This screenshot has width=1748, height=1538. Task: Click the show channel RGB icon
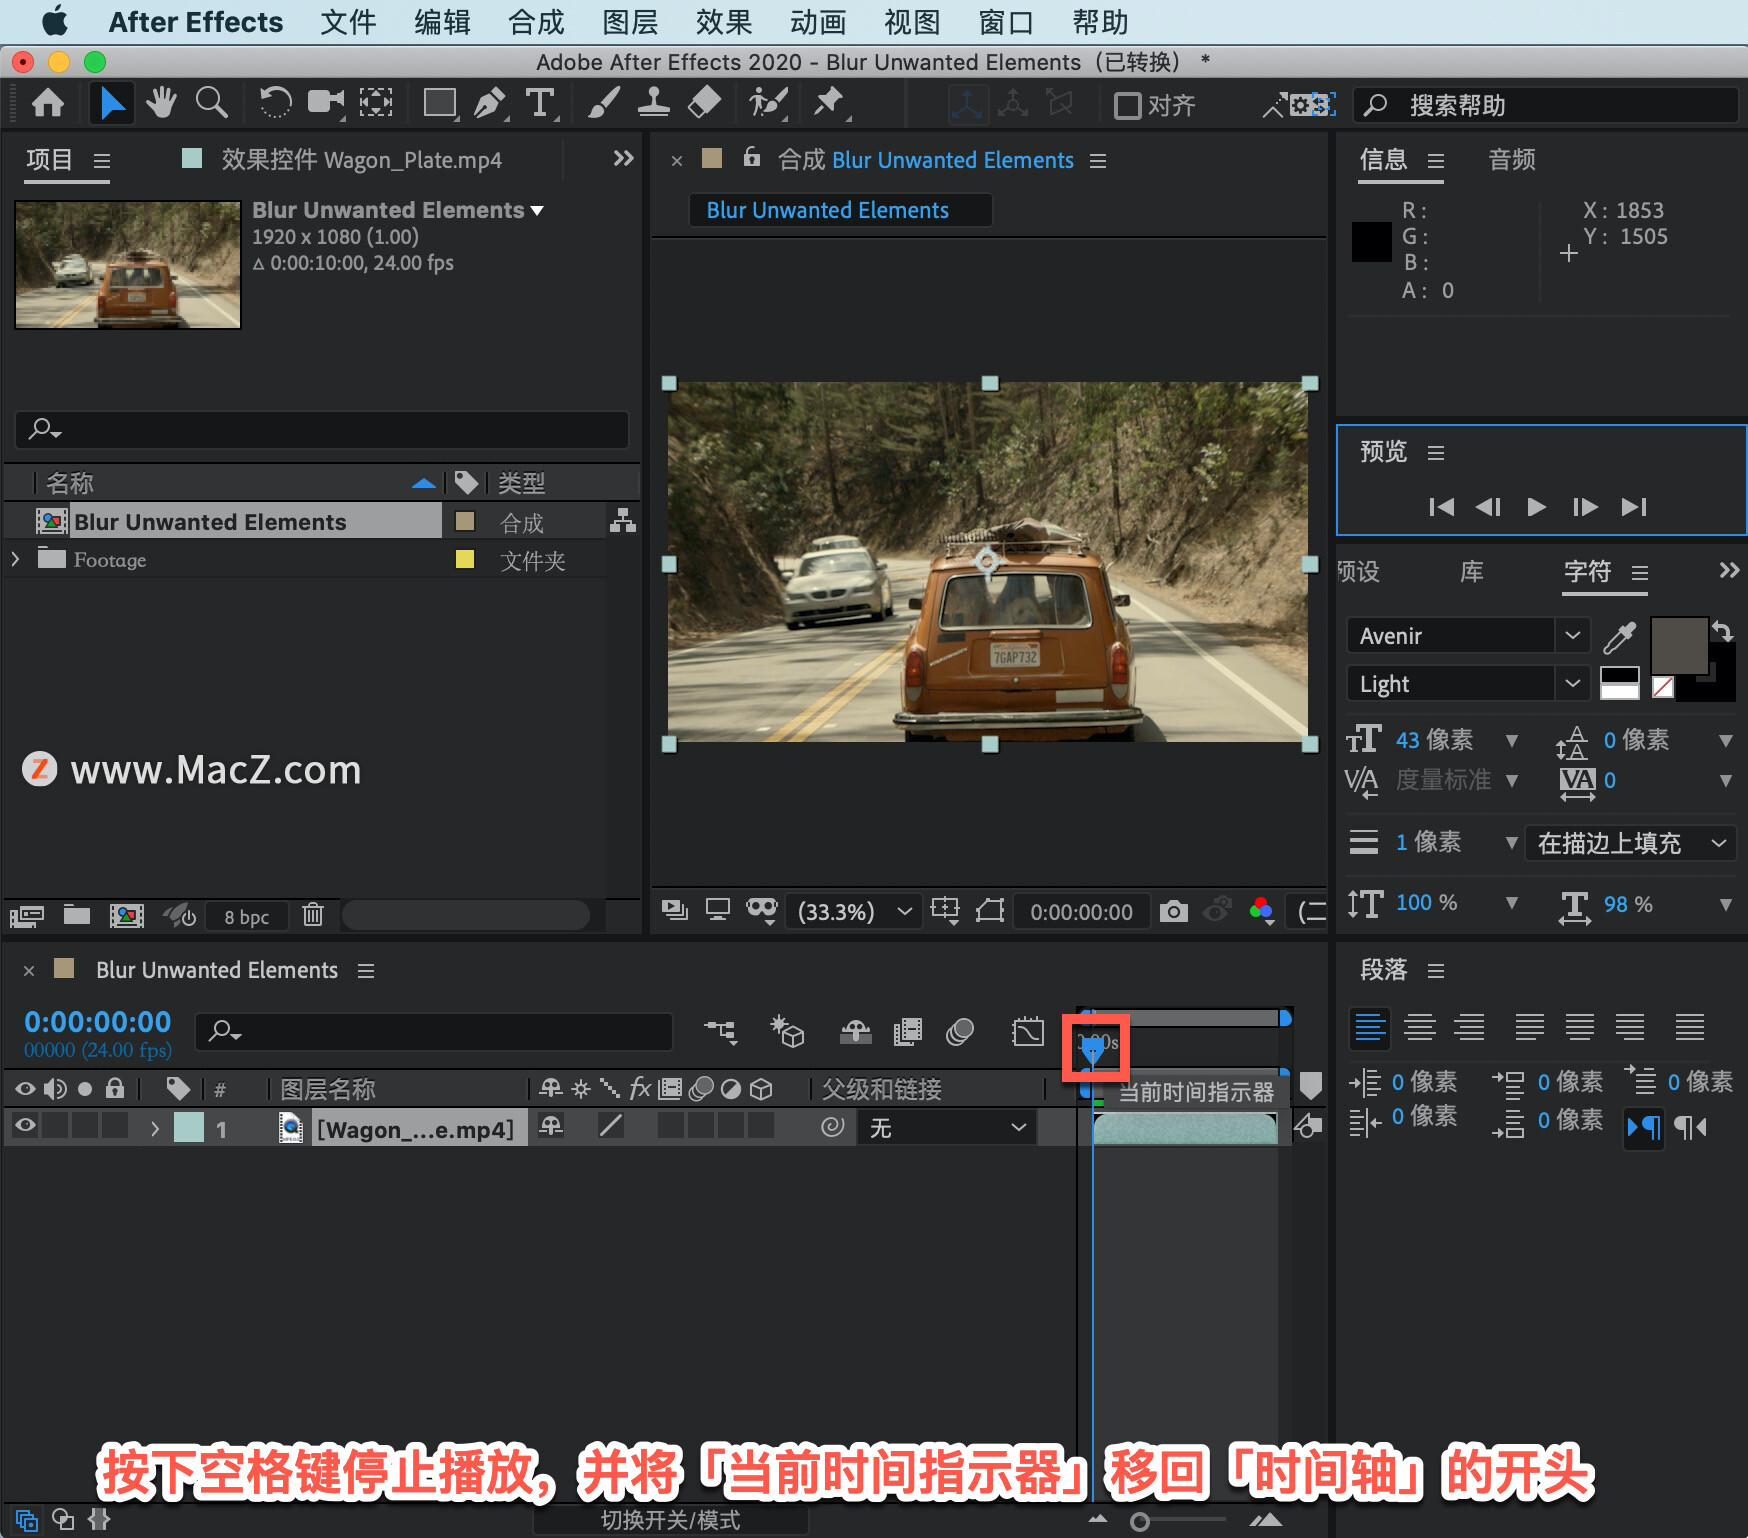tap(1262, 911)
